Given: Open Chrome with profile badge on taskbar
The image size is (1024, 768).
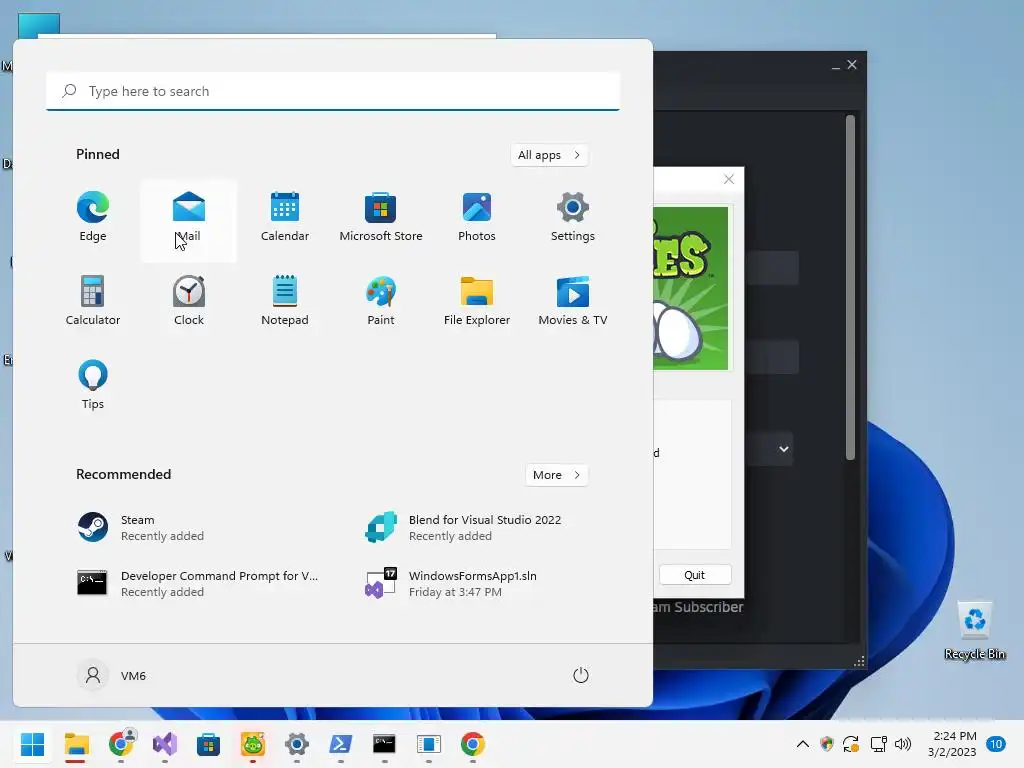Looking at the screenshot, I should [121, 744].
